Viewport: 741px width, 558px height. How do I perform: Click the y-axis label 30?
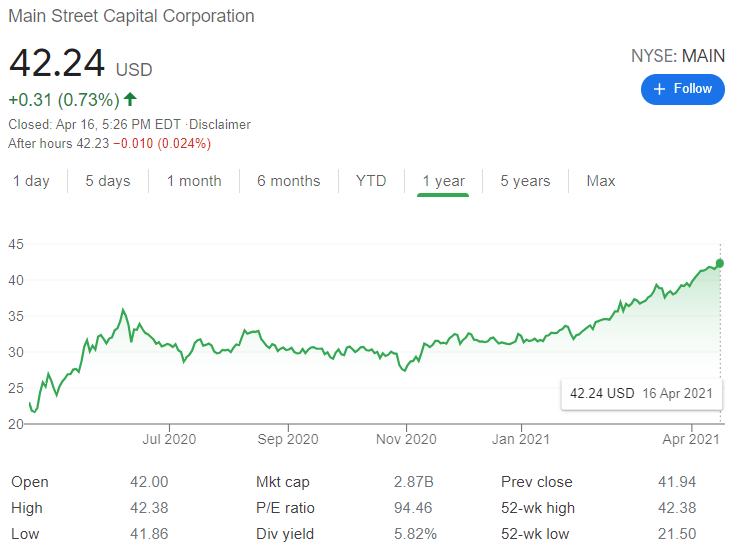point(16,352)
